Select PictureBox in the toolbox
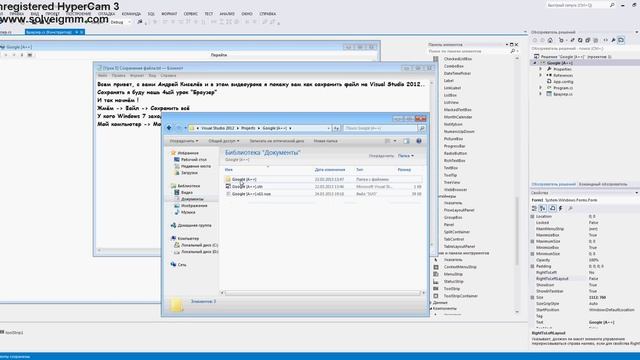The width and height of the screenshot is (640, 360). 453,139
